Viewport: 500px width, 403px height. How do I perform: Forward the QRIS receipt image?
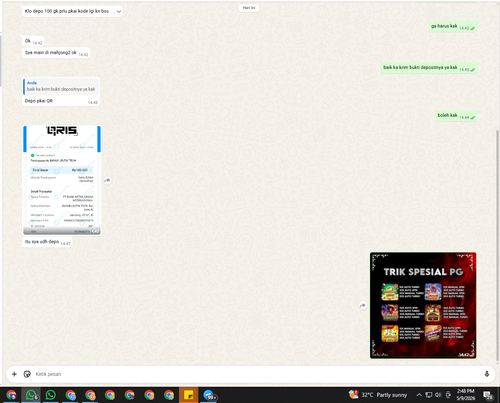tap(107, 180)
